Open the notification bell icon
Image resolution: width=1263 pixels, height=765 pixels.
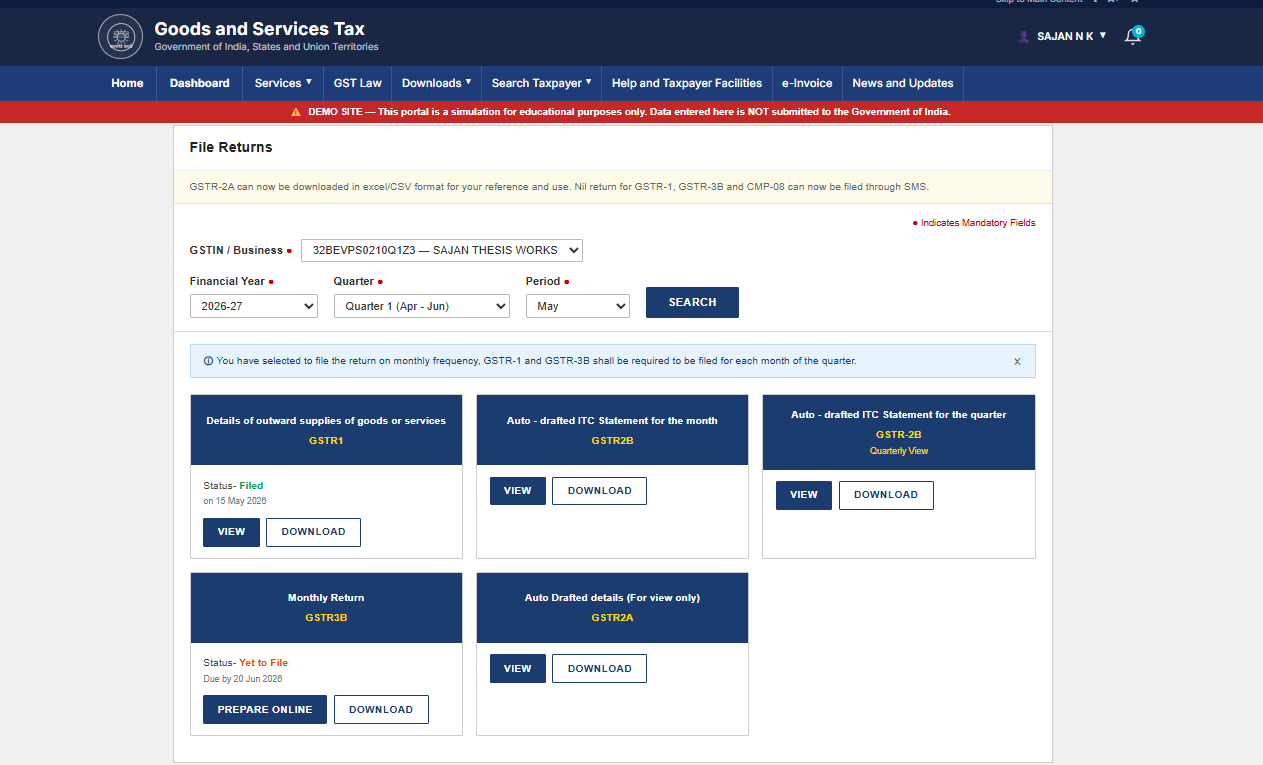pos(1133,36)
